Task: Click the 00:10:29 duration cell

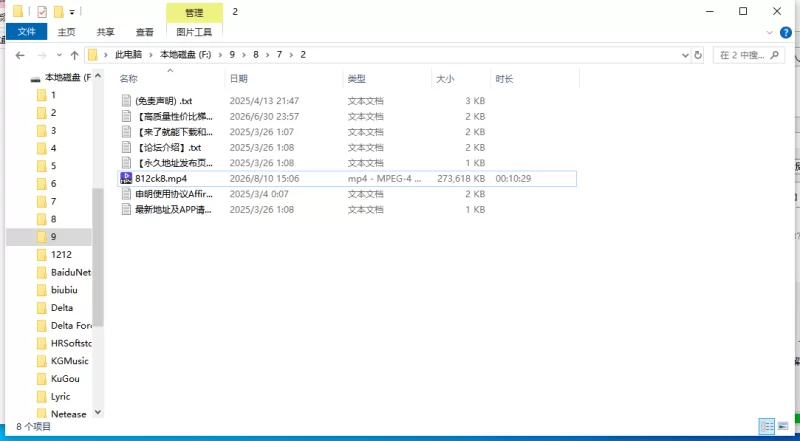Action: (x=513, y=179)
